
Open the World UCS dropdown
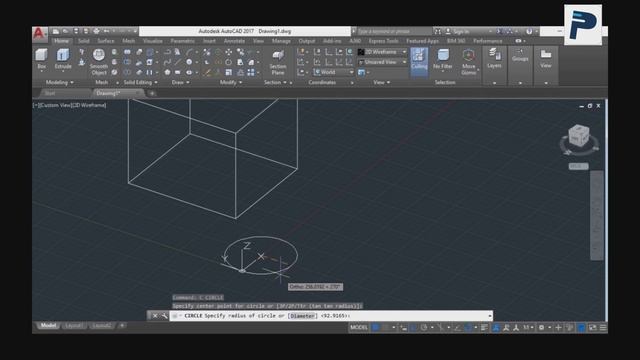click(333, 72)
